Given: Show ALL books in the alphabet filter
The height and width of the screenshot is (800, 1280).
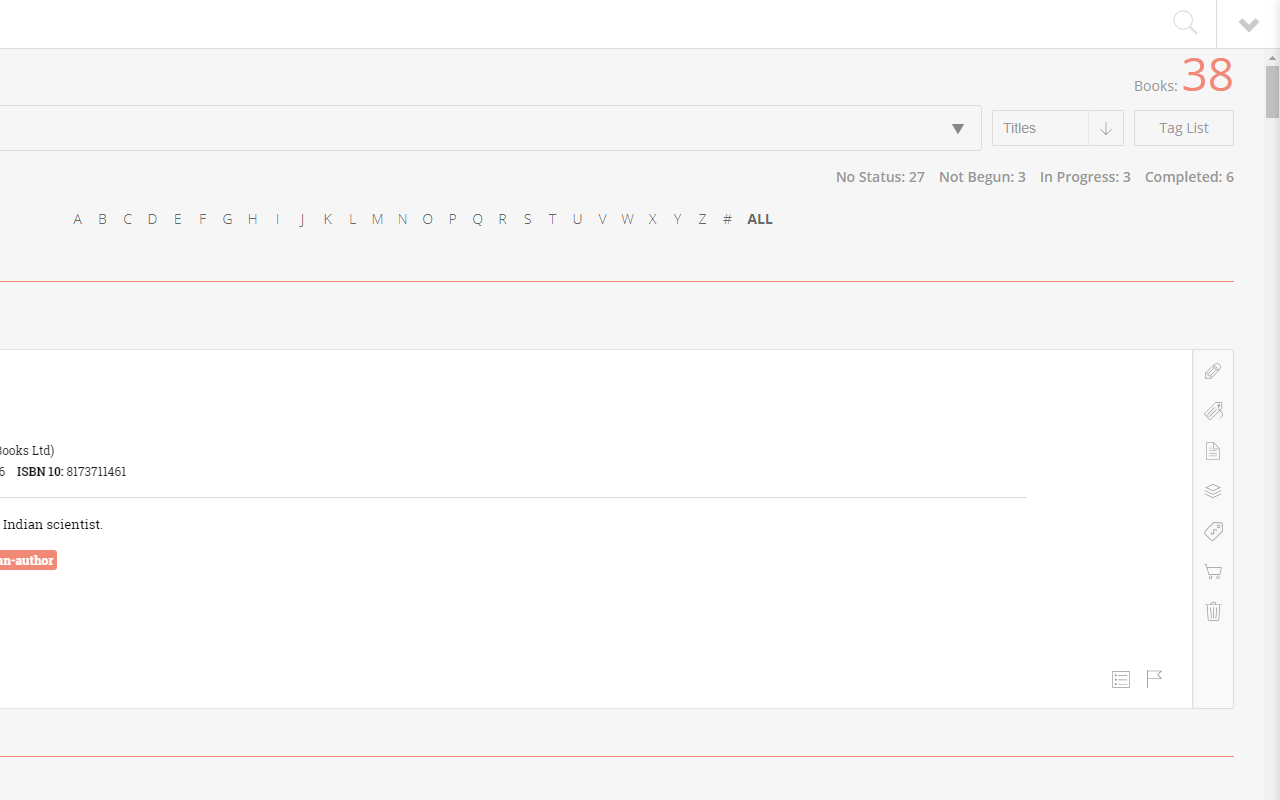Looking at the screenshot, I should 760,219.
